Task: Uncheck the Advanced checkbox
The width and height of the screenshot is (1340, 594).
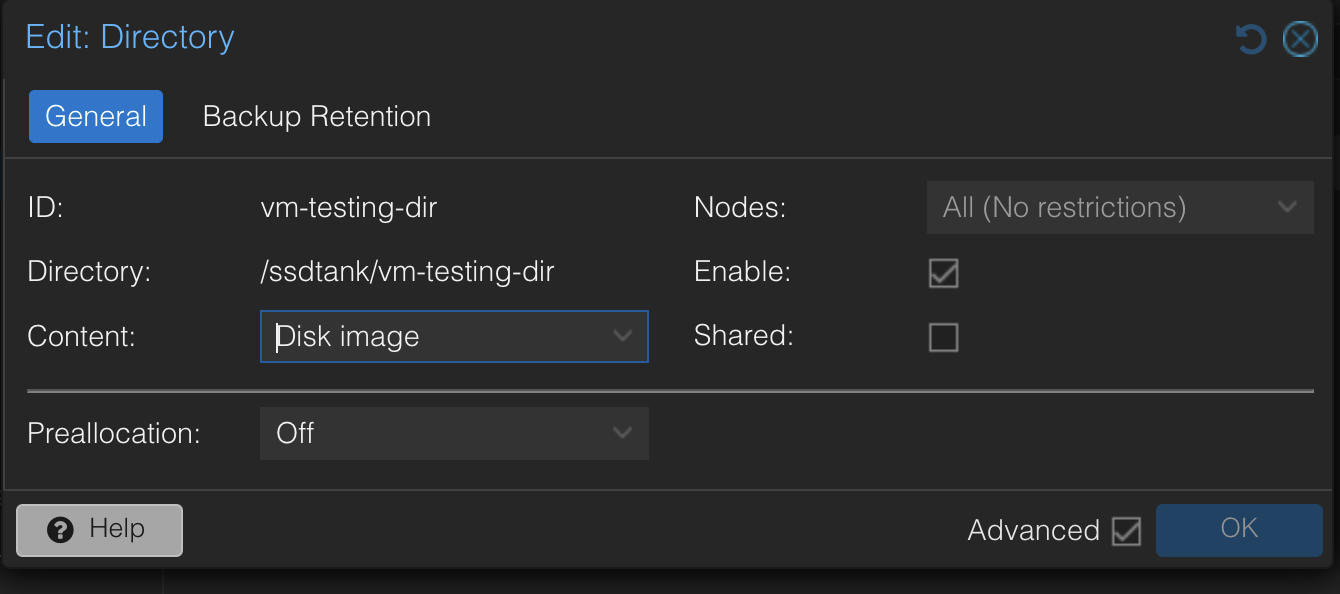Action: pyautogui.click(x=1126, y=530)
